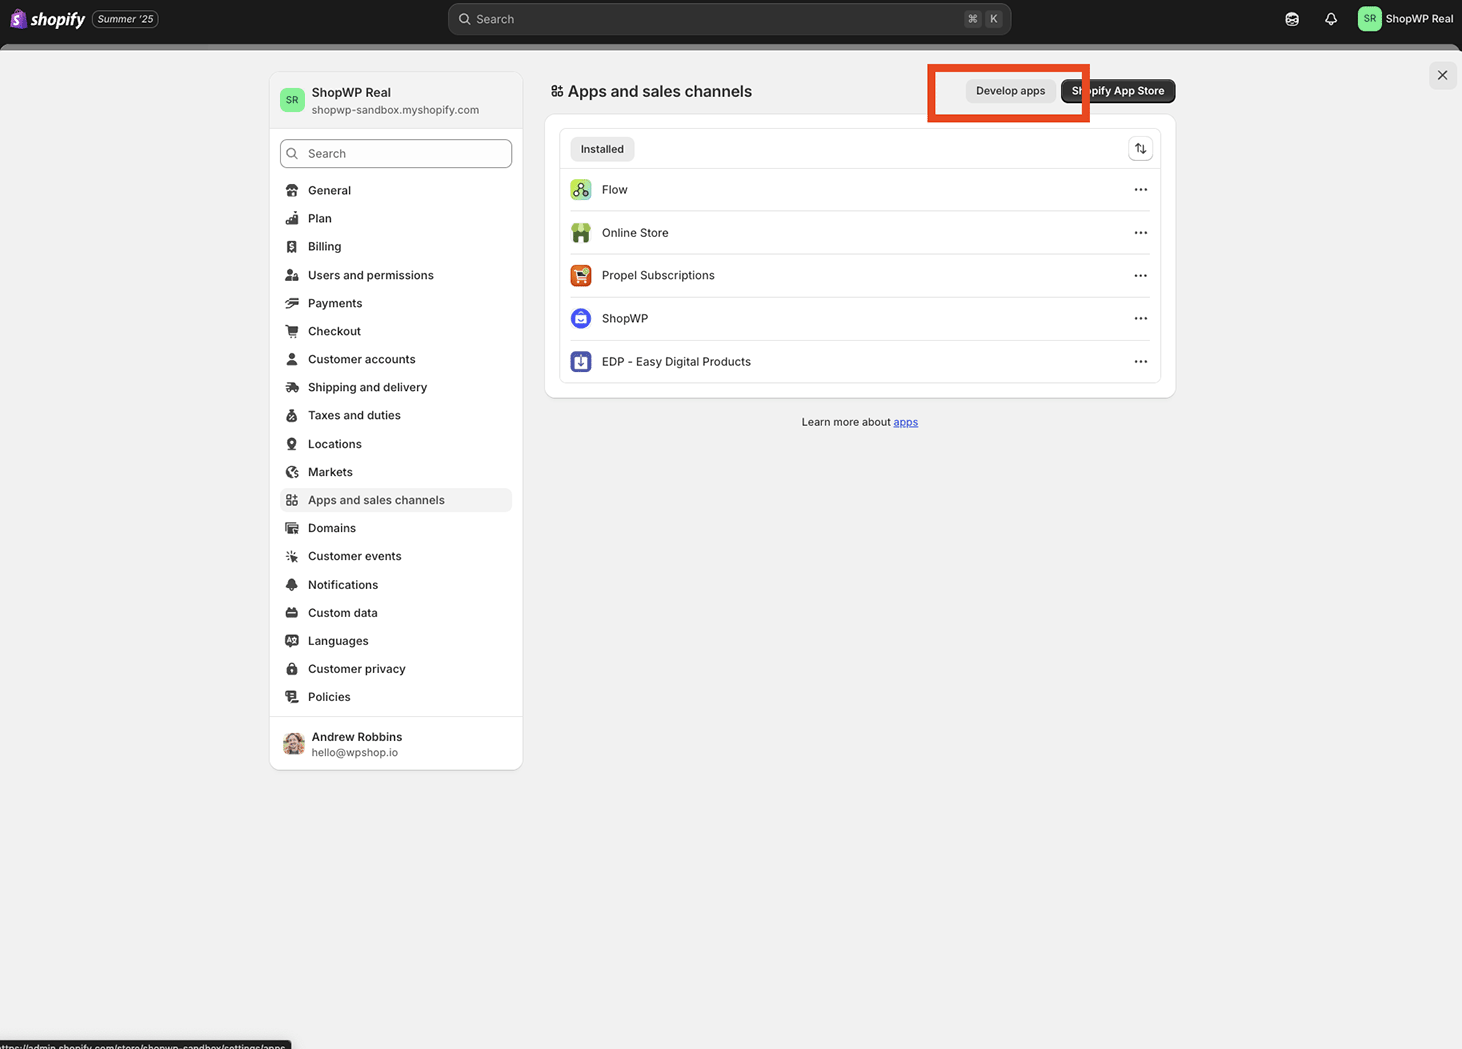Open more actions for EDP app
The height and width of the screenshot is (1049, 1462).
1140,361
